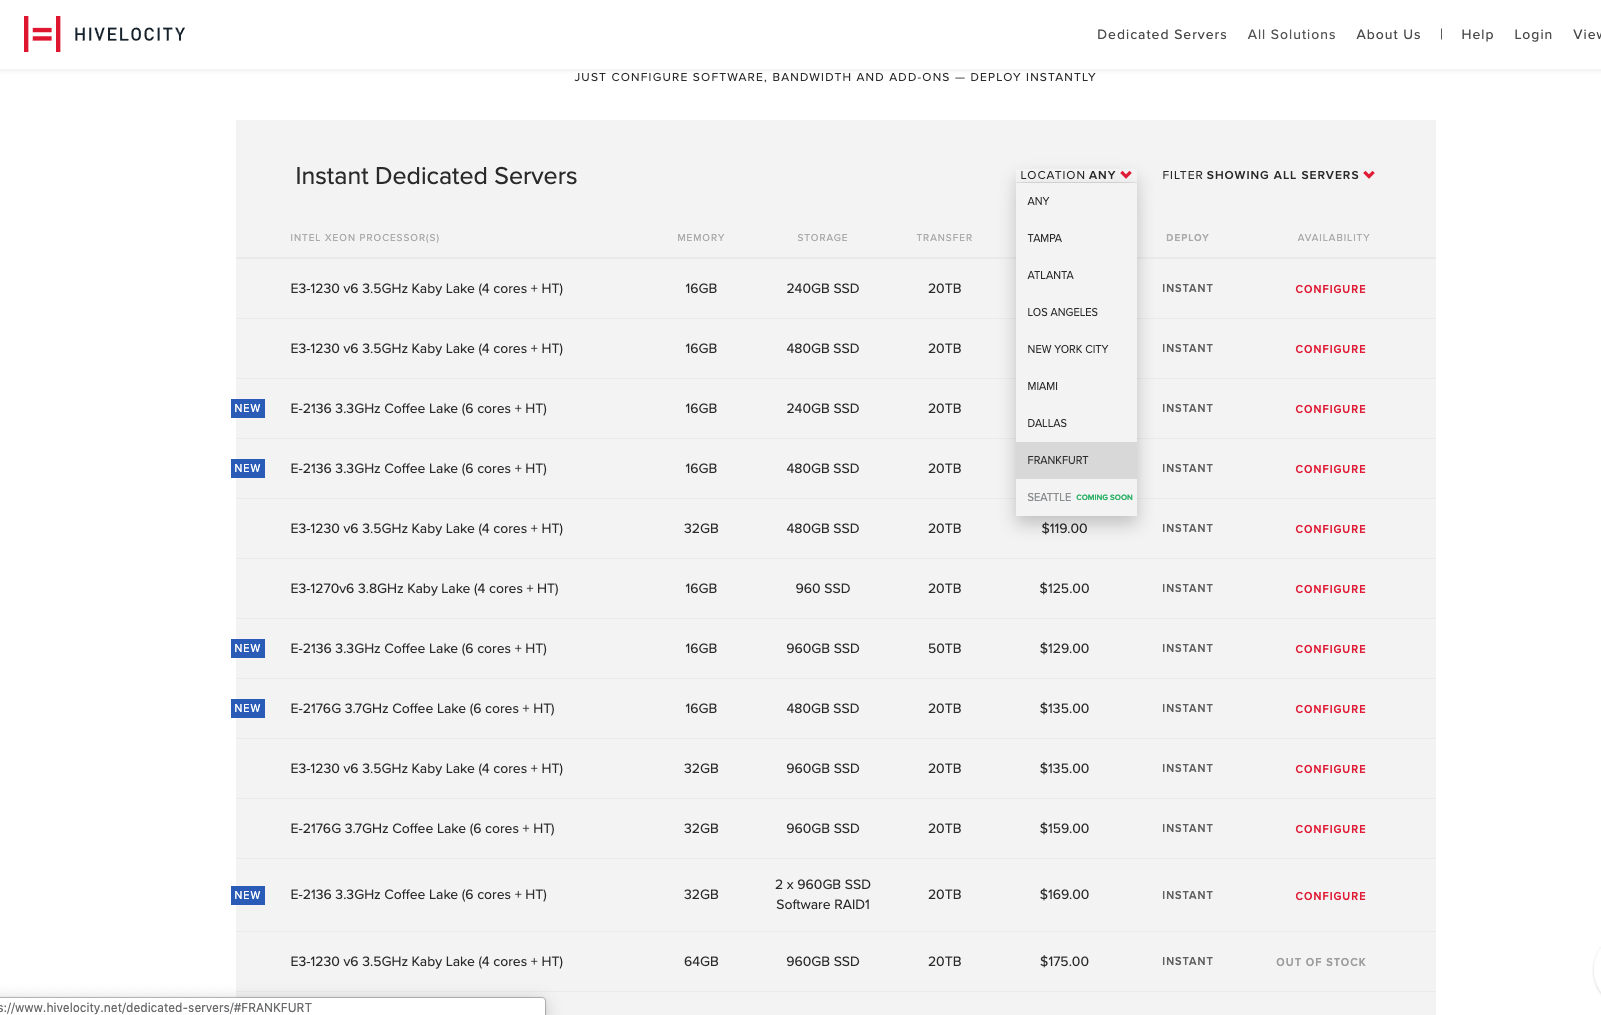Click Out of Stock on $175.00 server
Screen dimensions: 1601x1015
(x=1320, y=962)
